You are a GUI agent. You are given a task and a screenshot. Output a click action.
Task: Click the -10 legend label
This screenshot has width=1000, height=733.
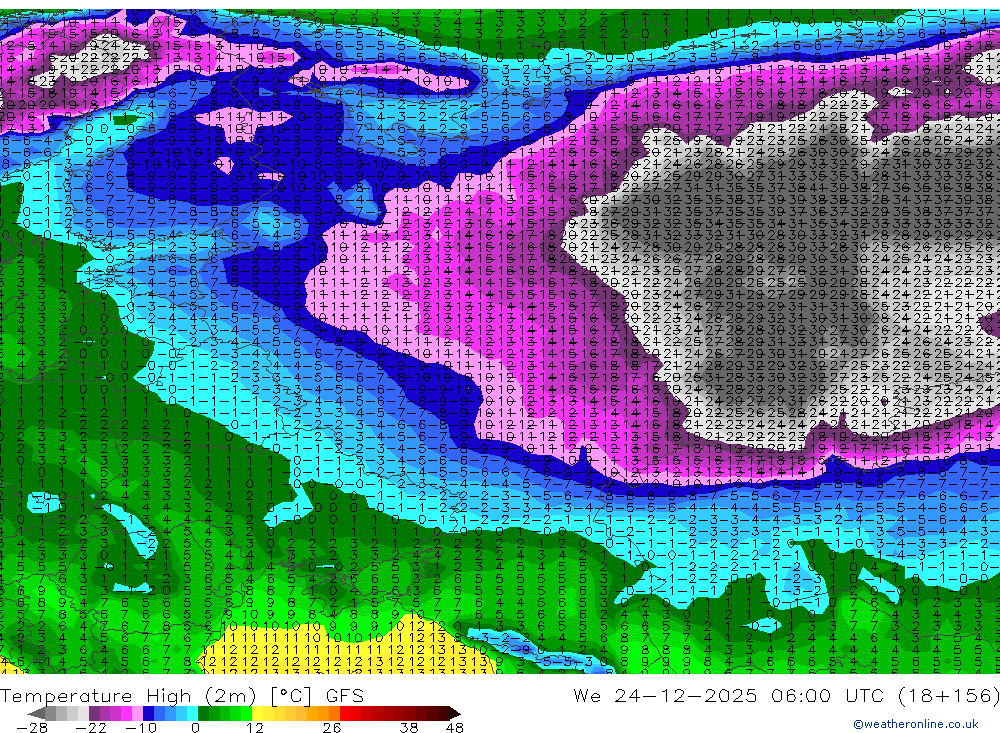click(141, 727)
